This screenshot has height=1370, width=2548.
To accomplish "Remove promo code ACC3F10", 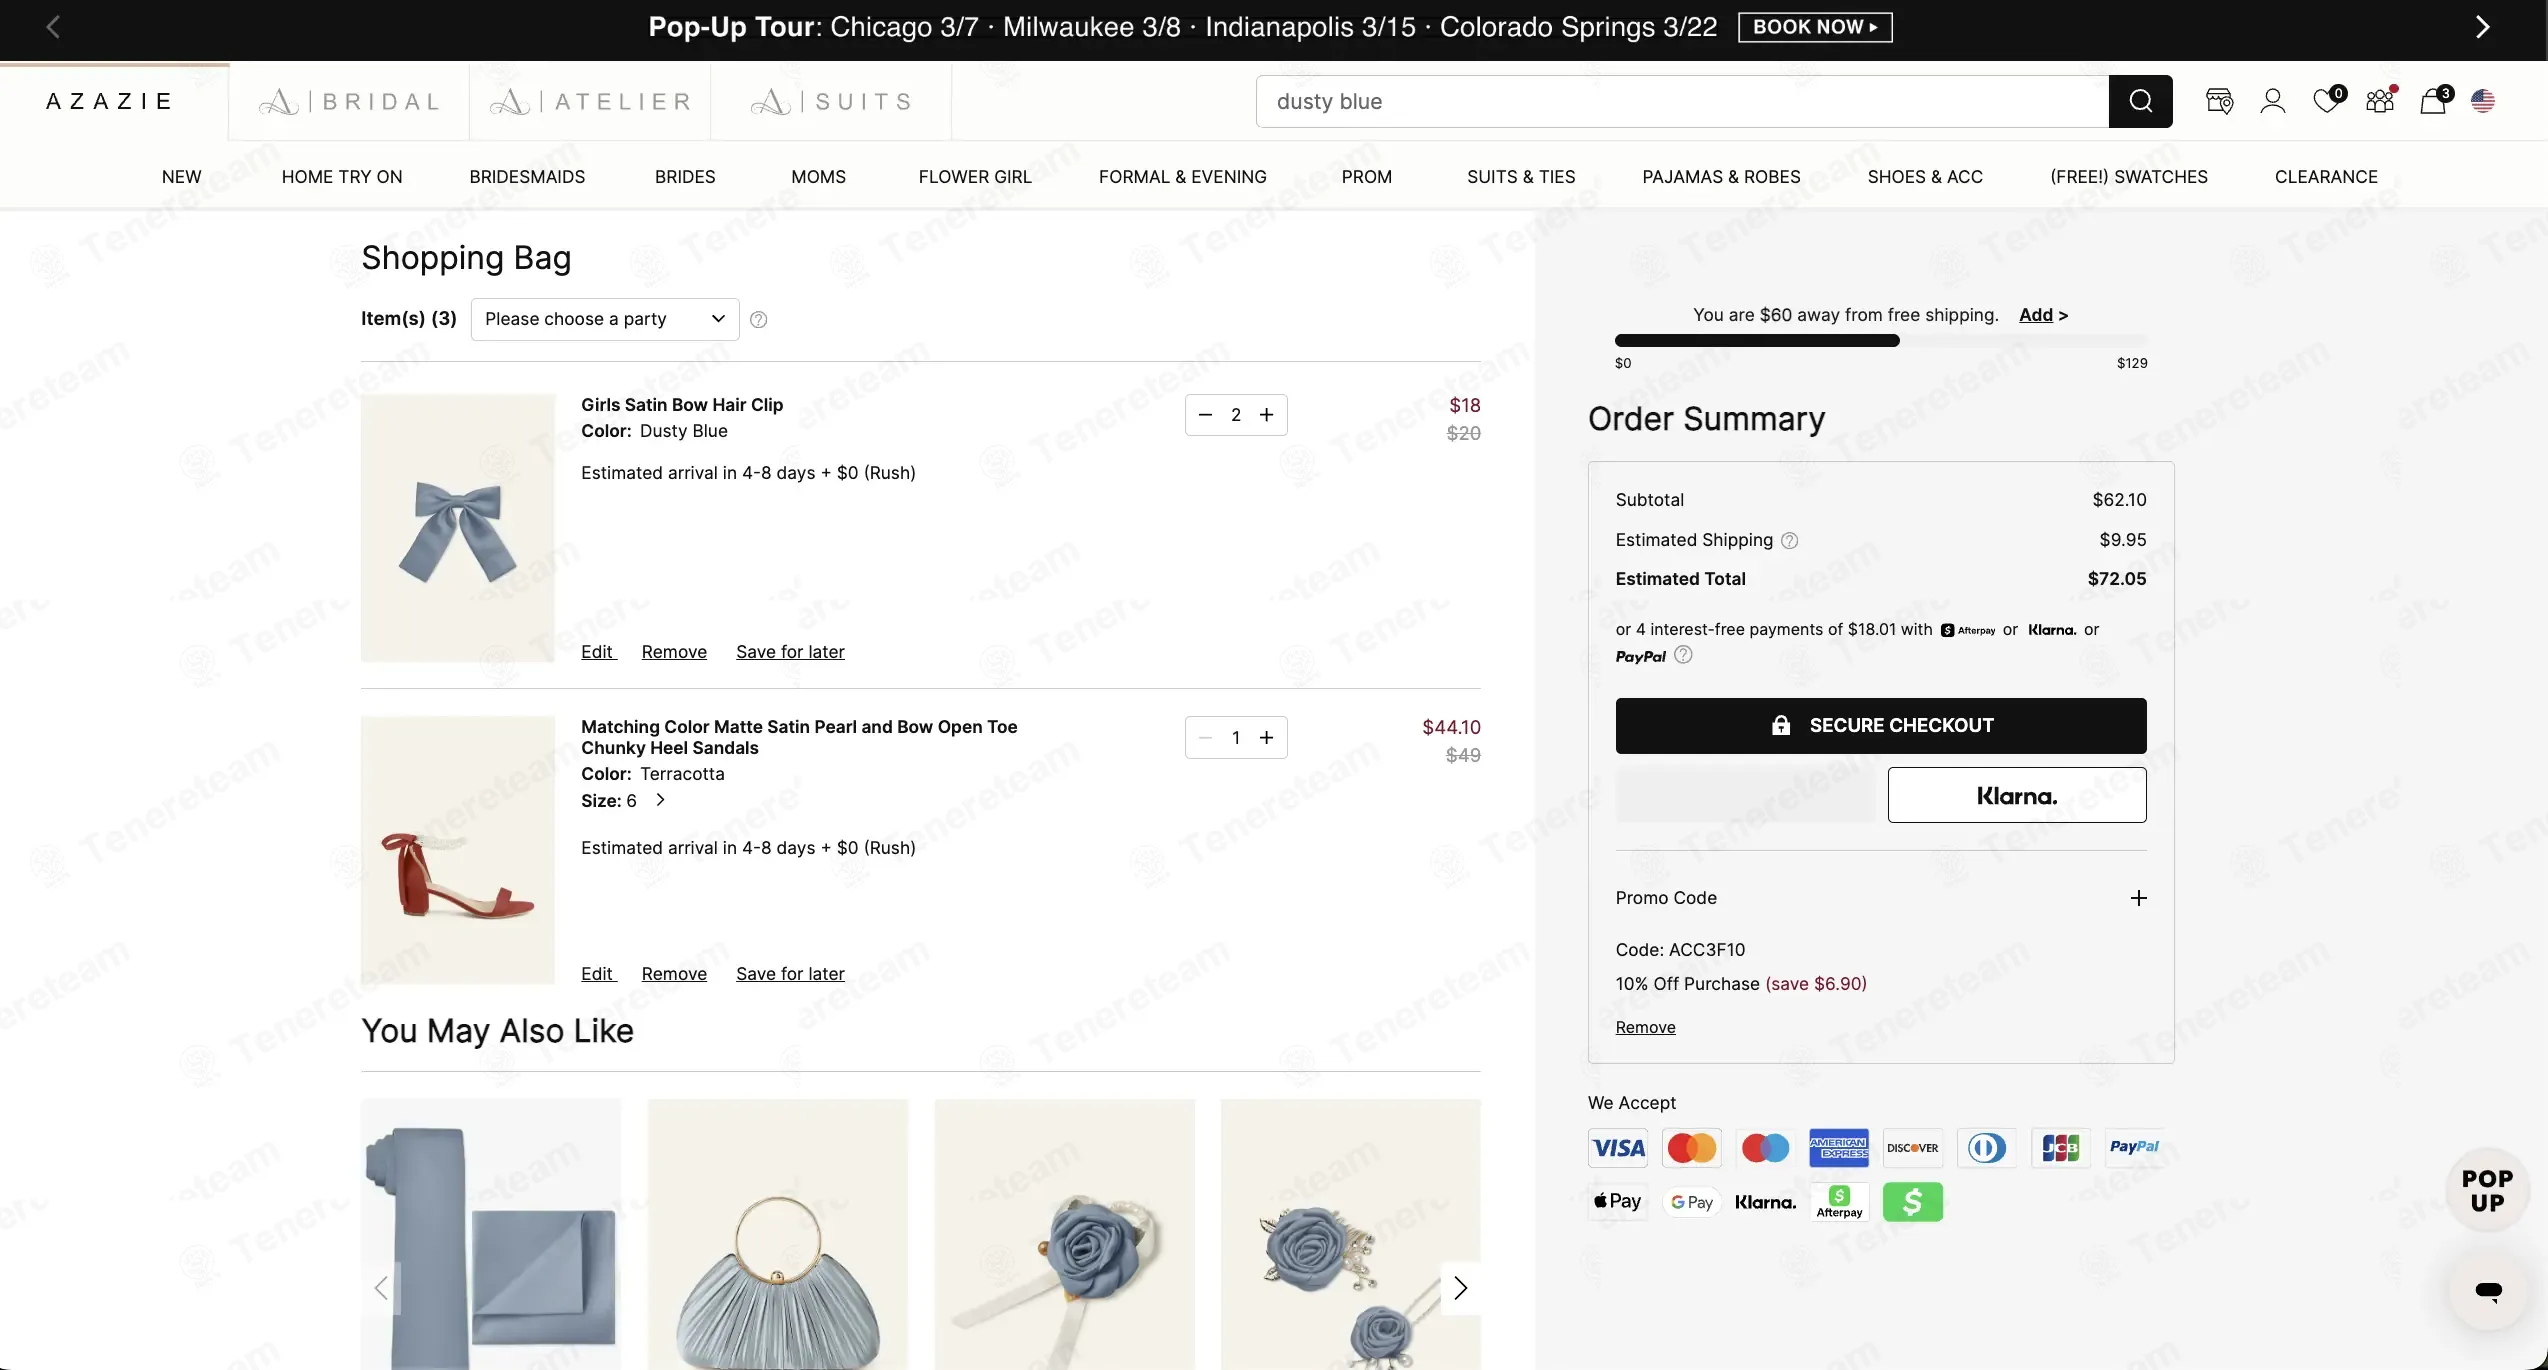I will tap(1645, 1027).
